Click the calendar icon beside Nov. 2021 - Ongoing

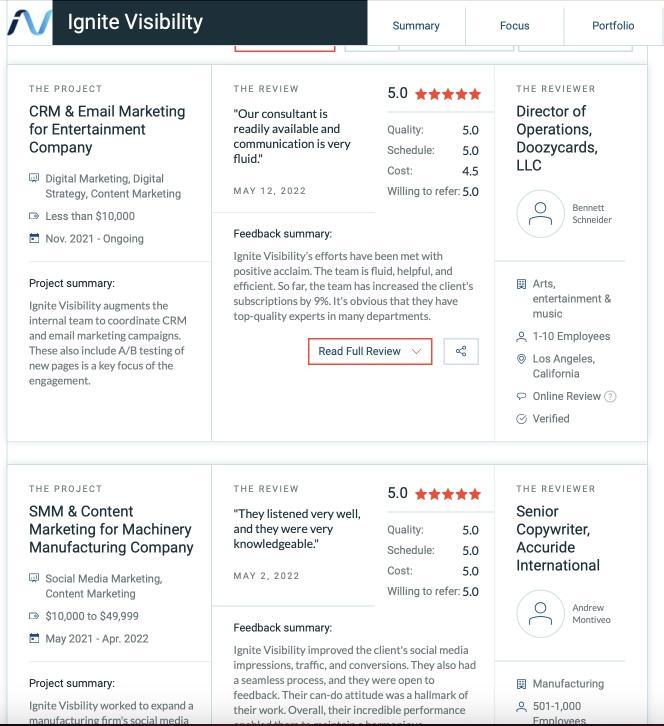coord(34,238)
